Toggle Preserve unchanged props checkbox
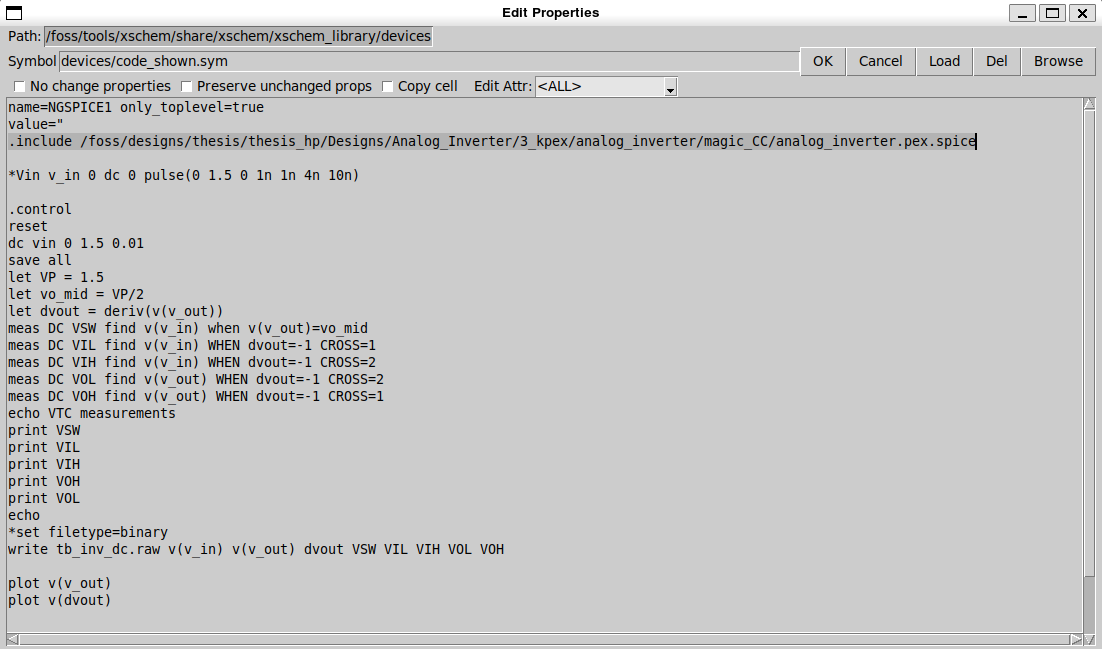The image size is (1102, 649). tap(187, 87)
